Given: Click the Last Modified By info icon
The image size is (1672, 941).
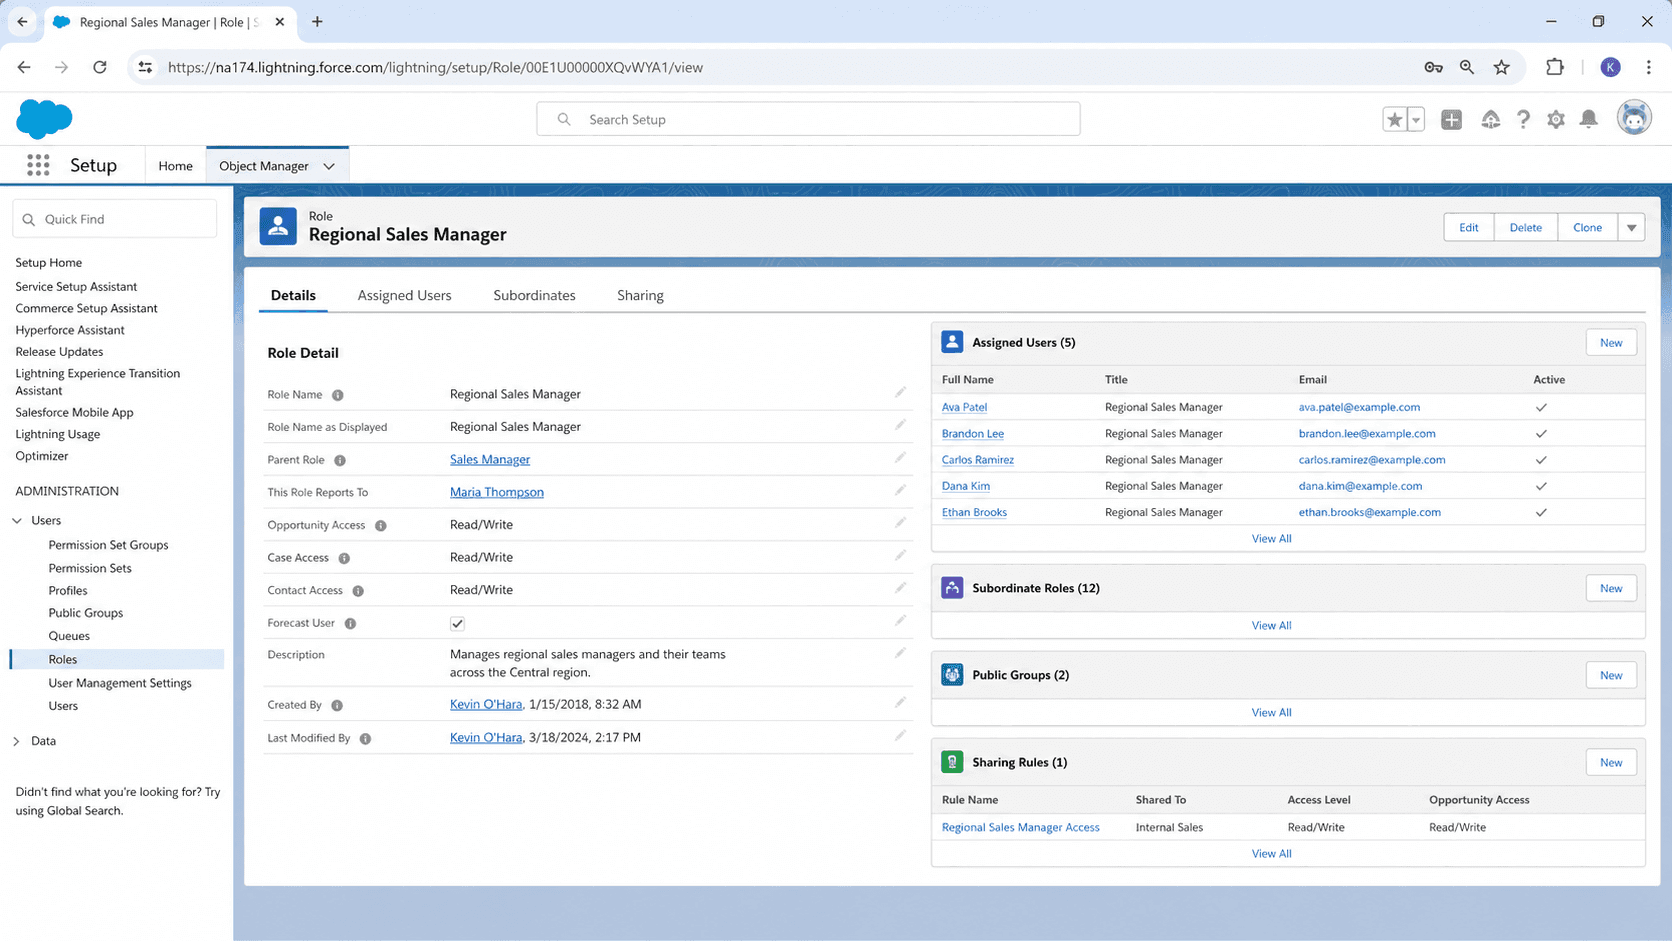Looking at the screenshot, I should click(x=365, y=738).
